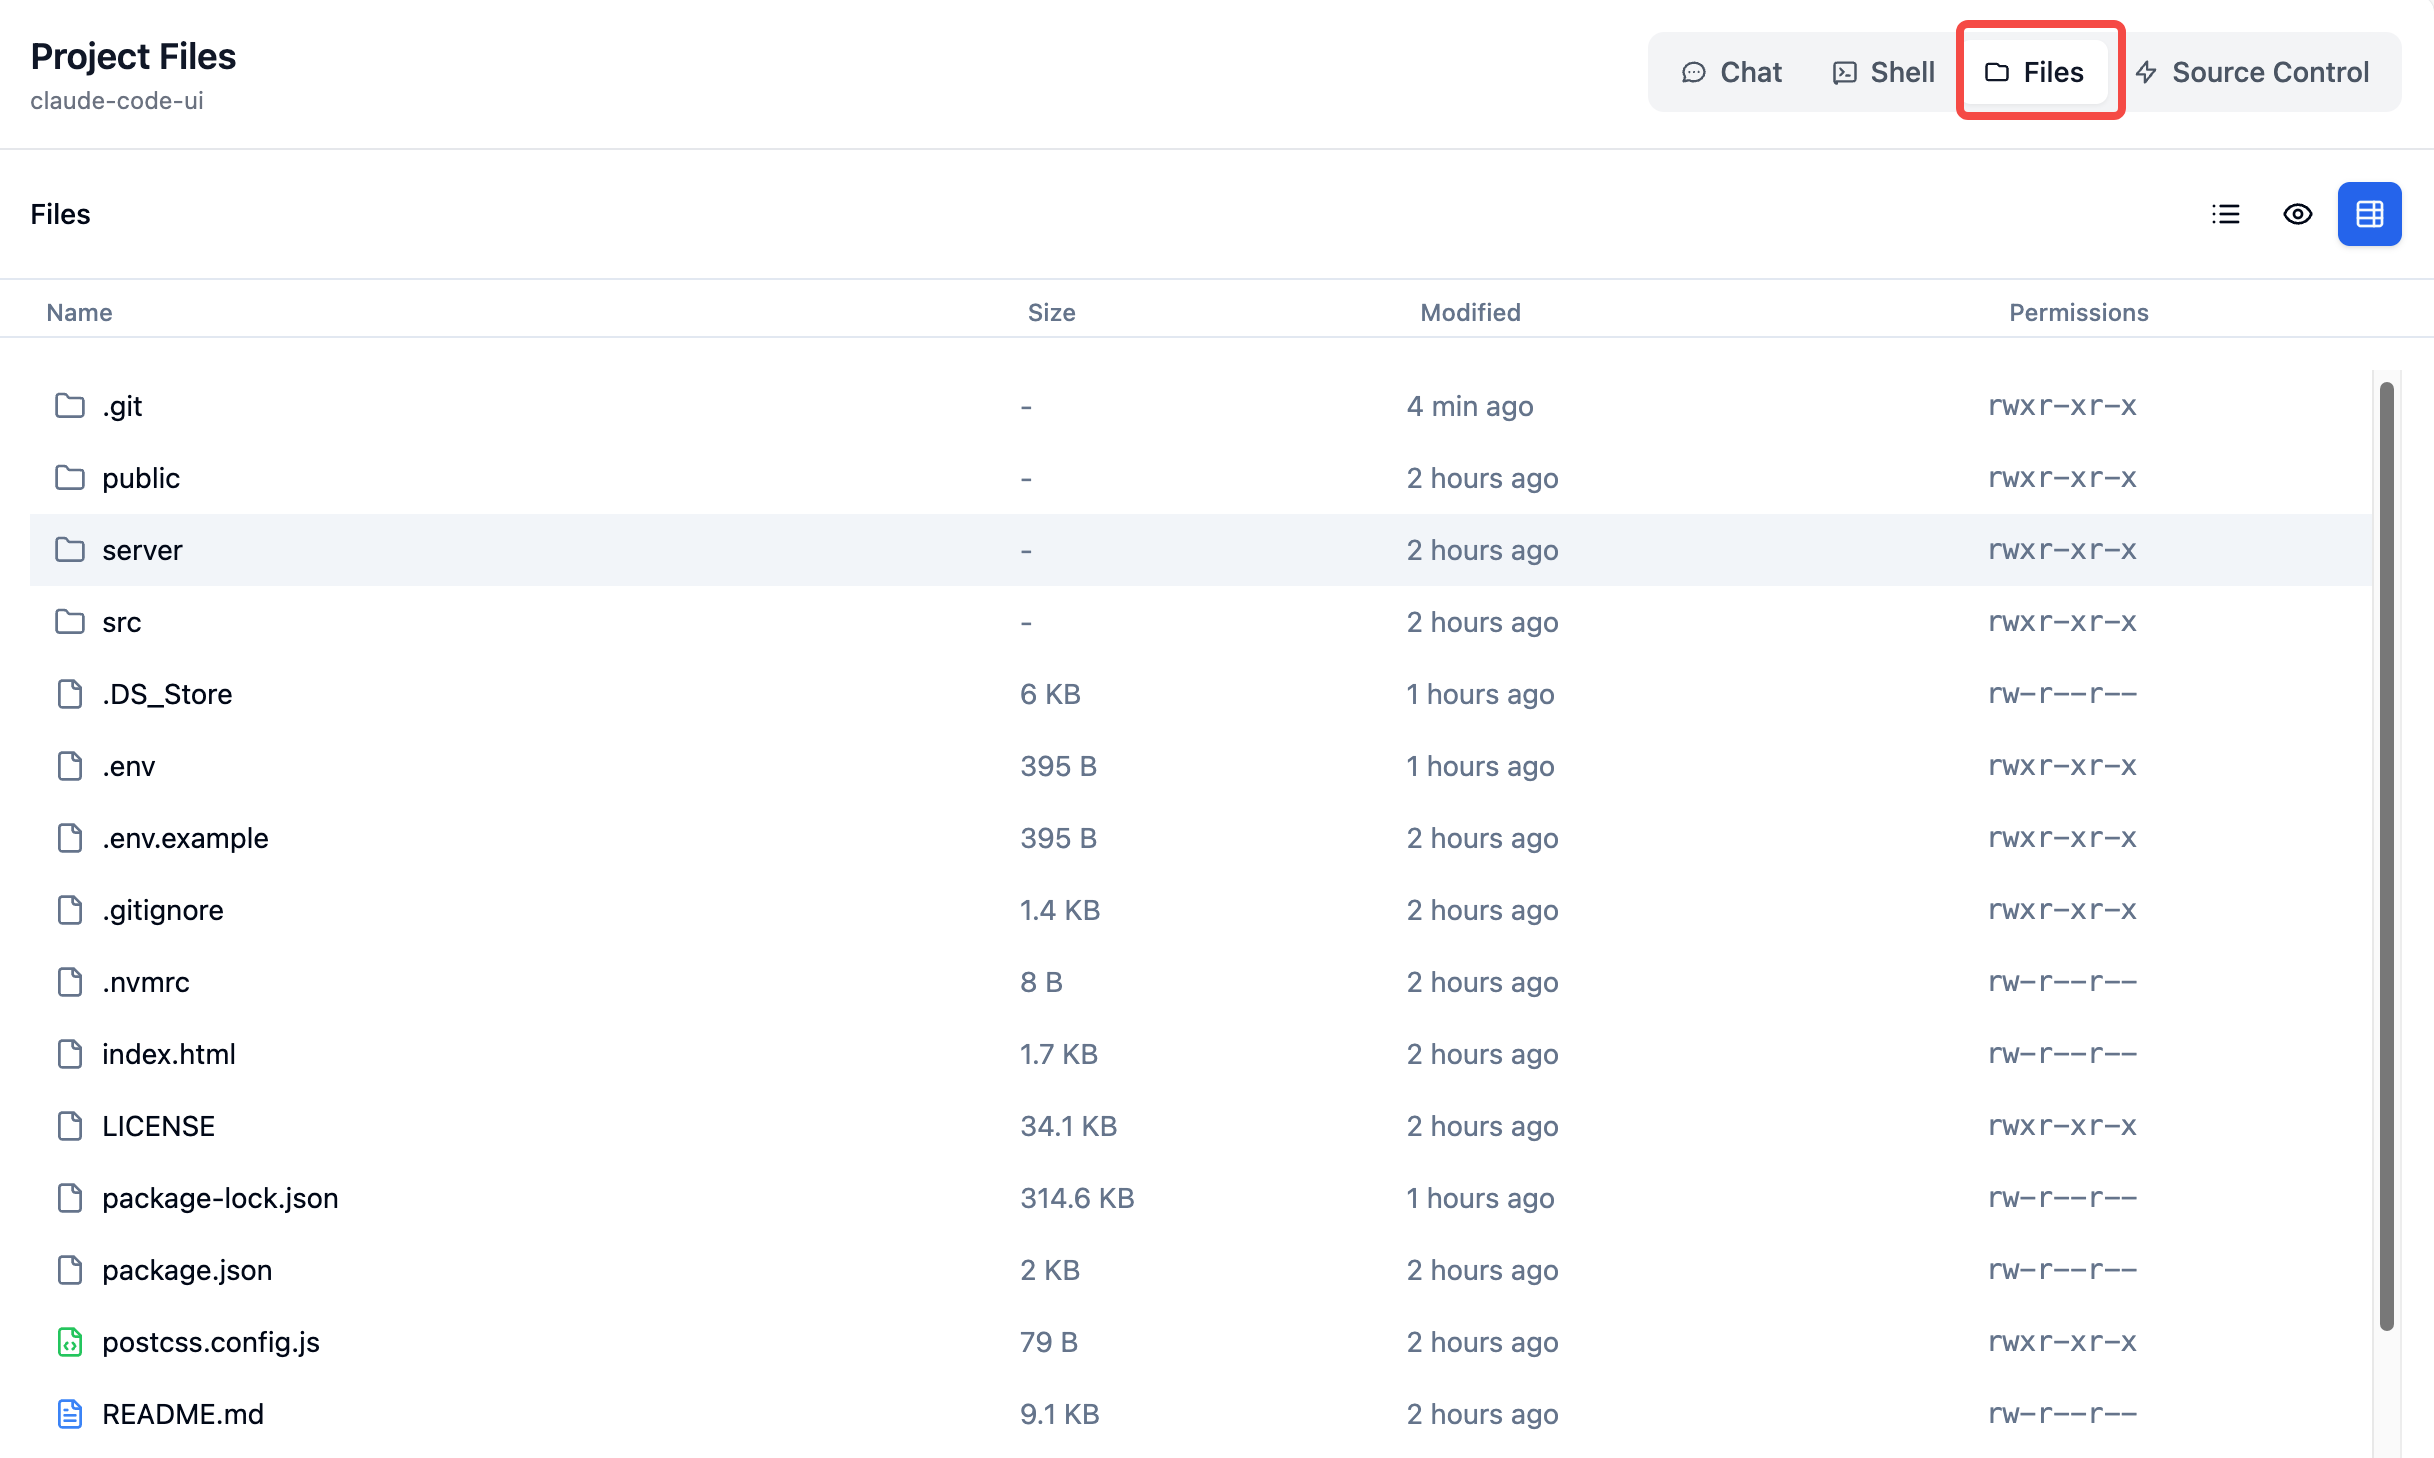Select the blue table view icon
The width and height of the screenshot is (2434, 1458).
point(2369,214)
